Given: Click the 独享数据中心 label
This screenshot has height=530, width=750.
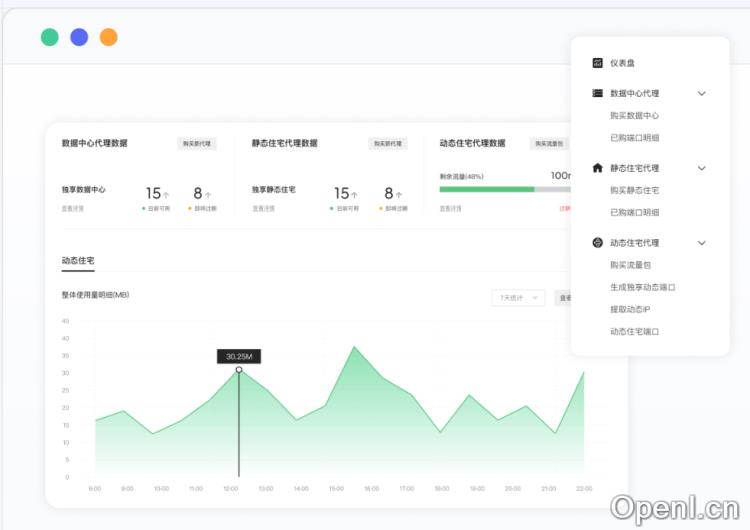Looking at the screenshot, I should click(83, 189).
